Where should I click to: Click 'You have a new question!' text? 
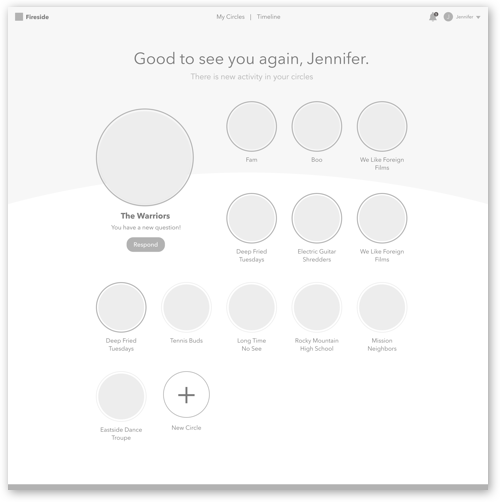[x=146, y=227]
